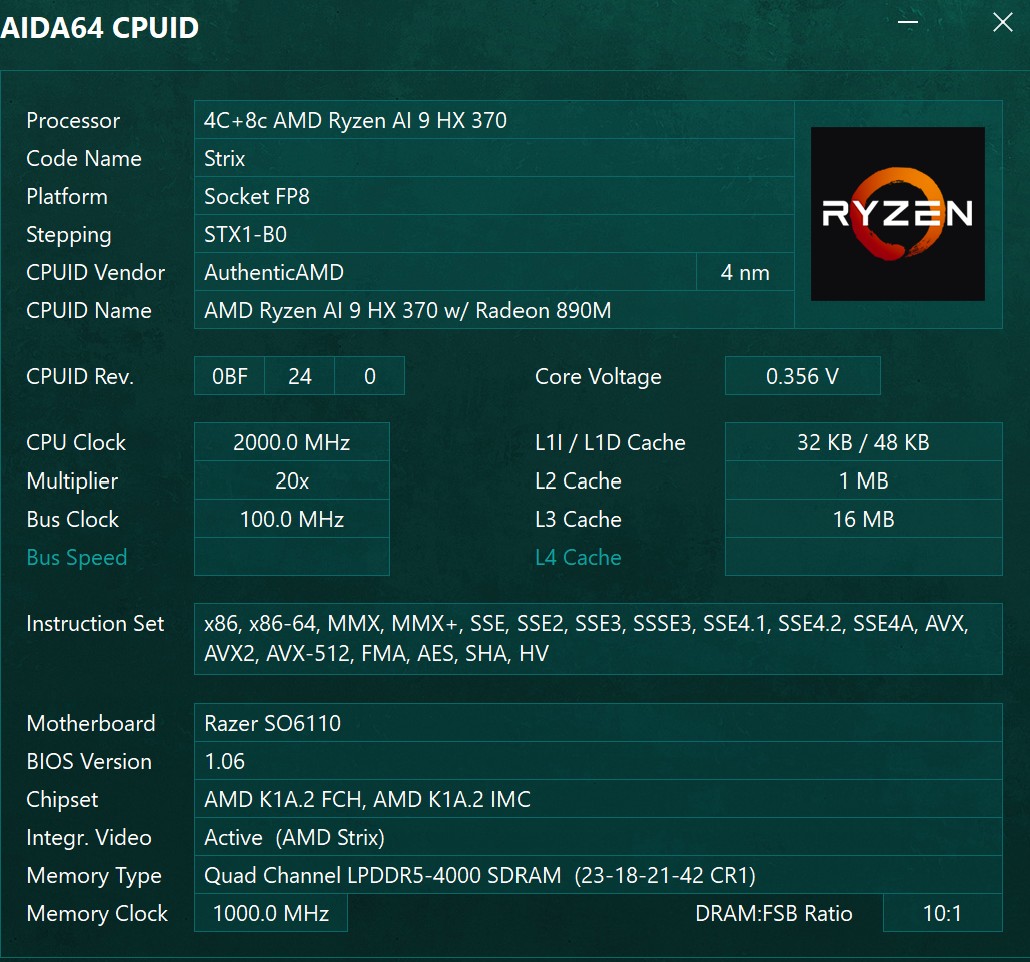The image size is (1030, 962).
Task: Click the Core Voltage label
Action: [x=598, y=377]
